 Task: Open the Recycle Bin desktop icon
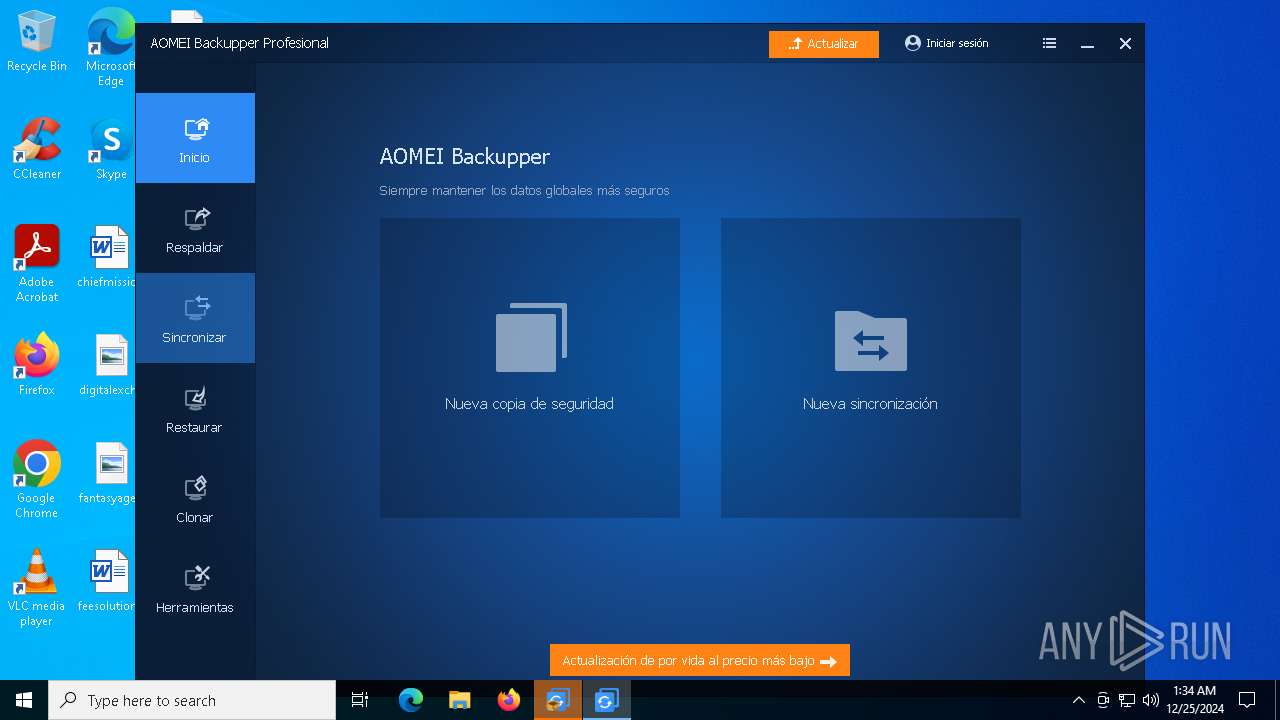[x=37, y=41]
